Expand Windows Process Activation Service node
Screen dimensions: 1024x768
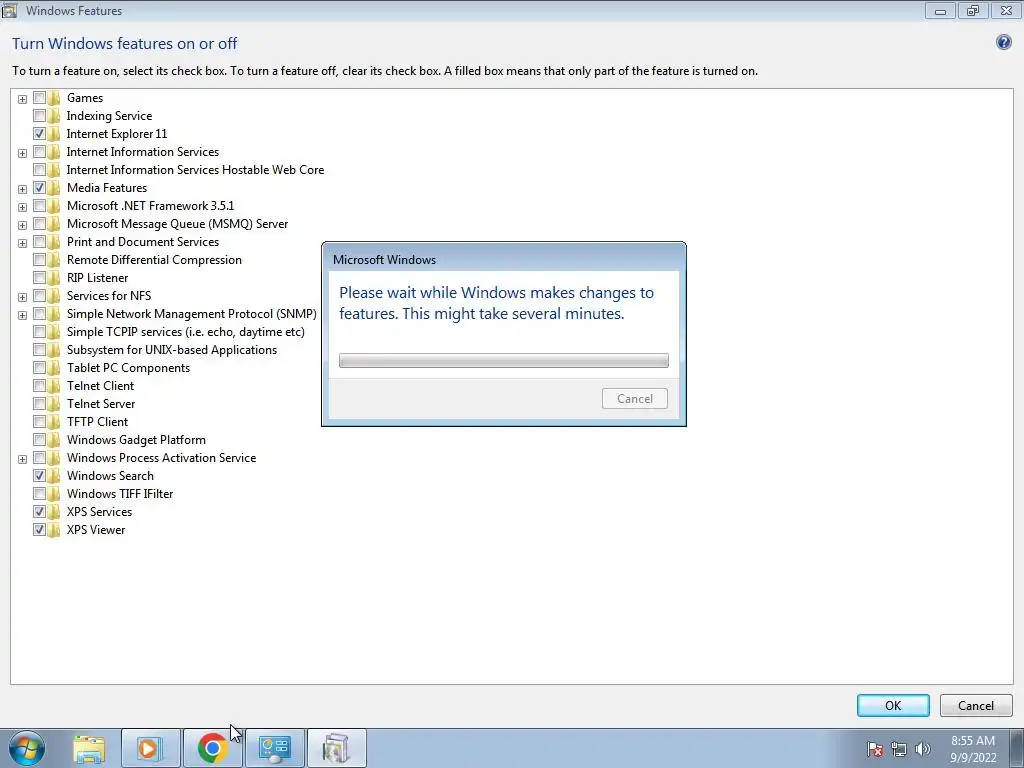(22, 459)
